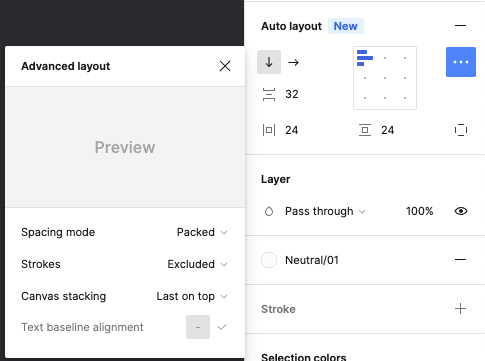
Task: Click the Layer section title
Action: tap(275, 179)
